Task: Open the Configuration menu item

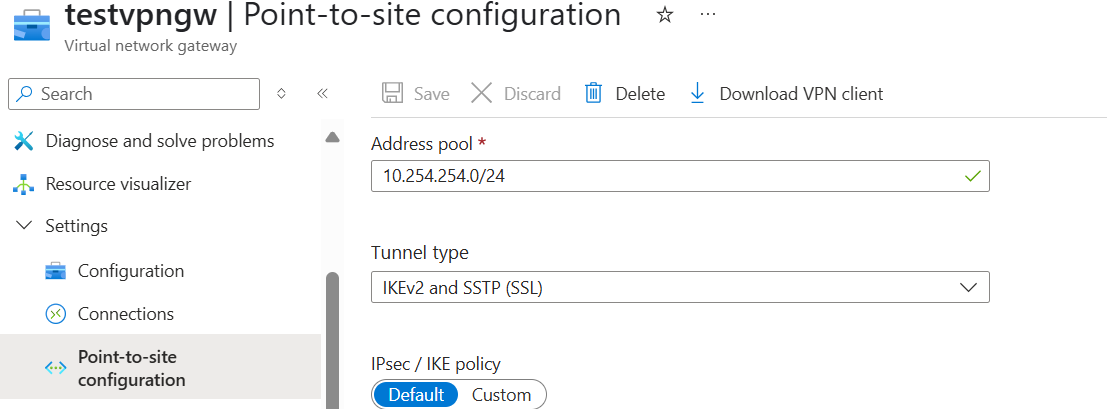Action: click(x=130, y=271)
